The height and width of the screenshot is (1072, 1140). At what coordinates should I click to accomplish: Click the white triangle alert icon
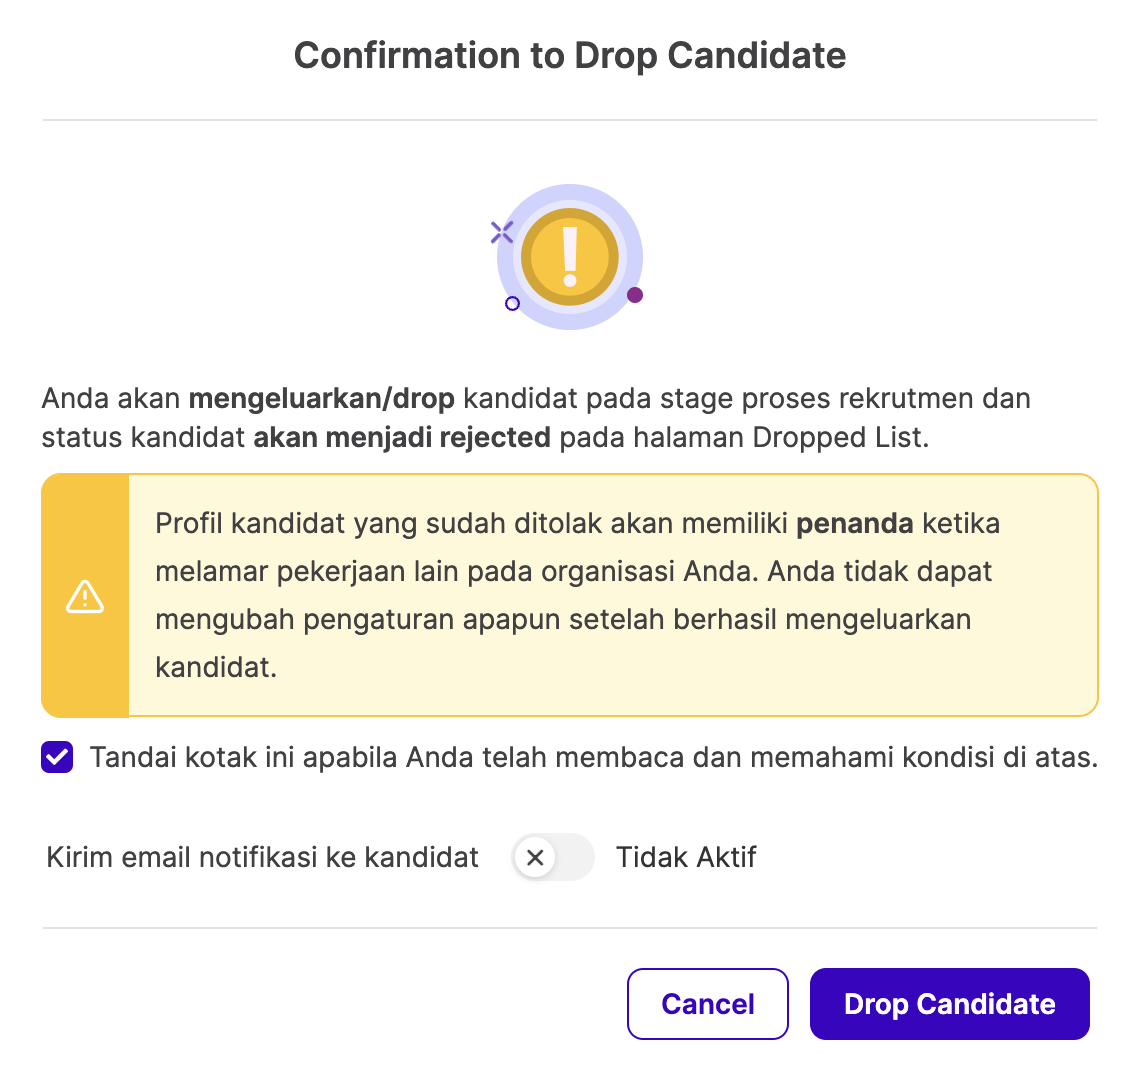(85, 596)
